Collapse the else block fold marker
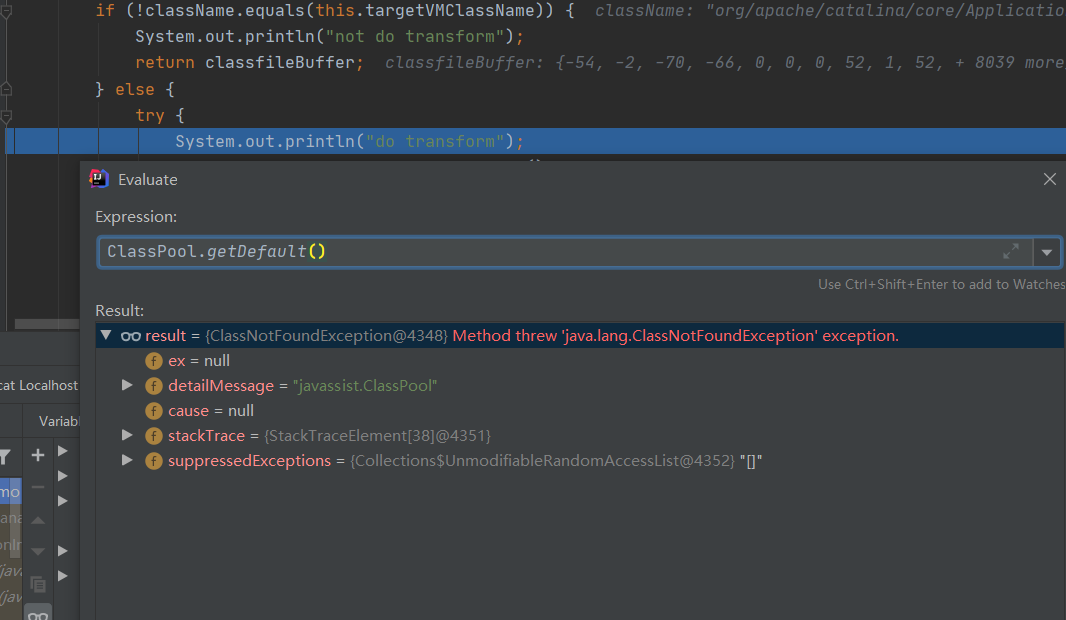This screenshot has width=1066, height=620. (6, 89)
